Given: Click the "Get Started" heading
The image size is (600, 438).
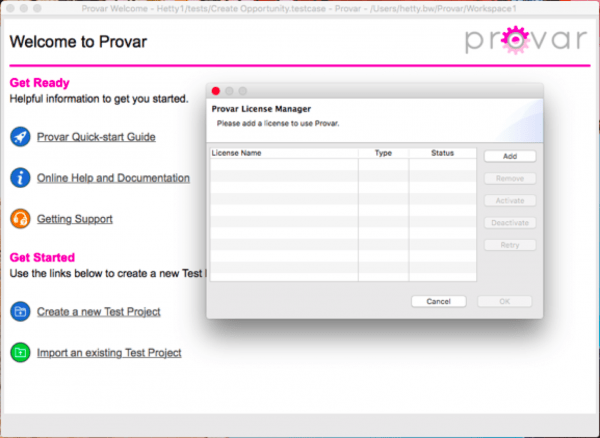Looking at the screenshot, I should coord(42,257).
